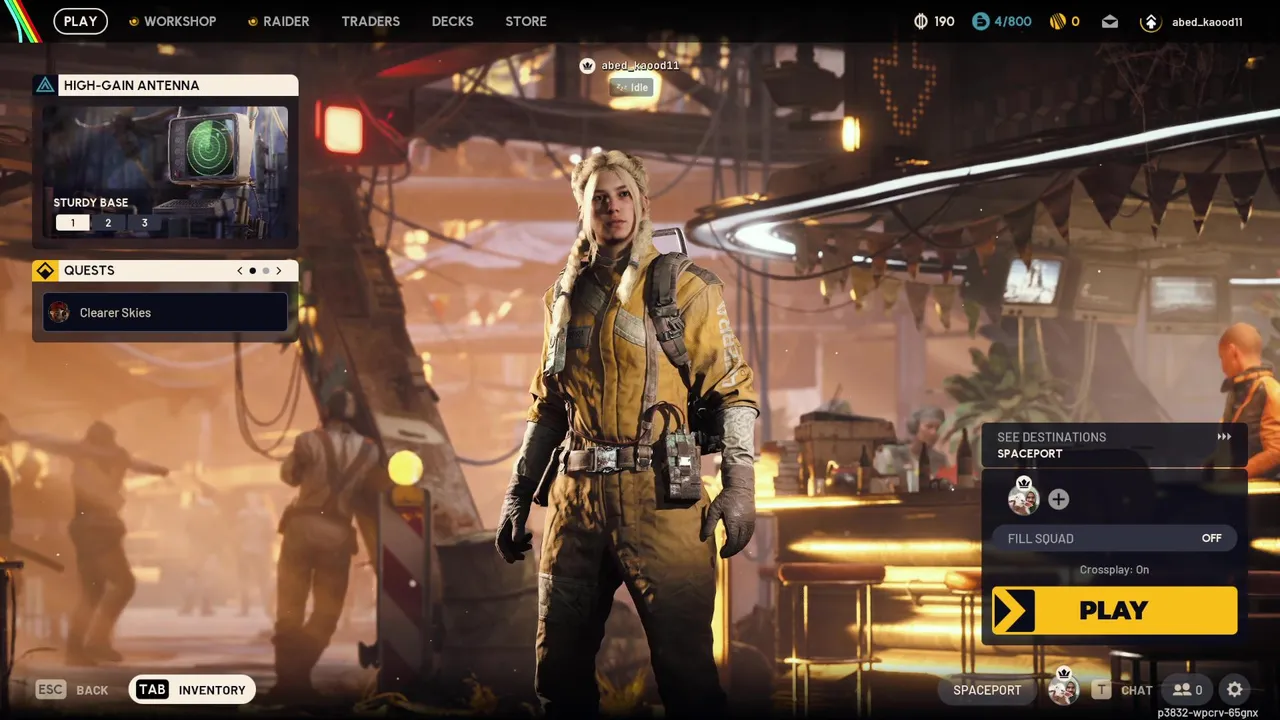Click the abed_kaood11 nameplate above the character
1280x720 pixels.
(x=640, y=66)
